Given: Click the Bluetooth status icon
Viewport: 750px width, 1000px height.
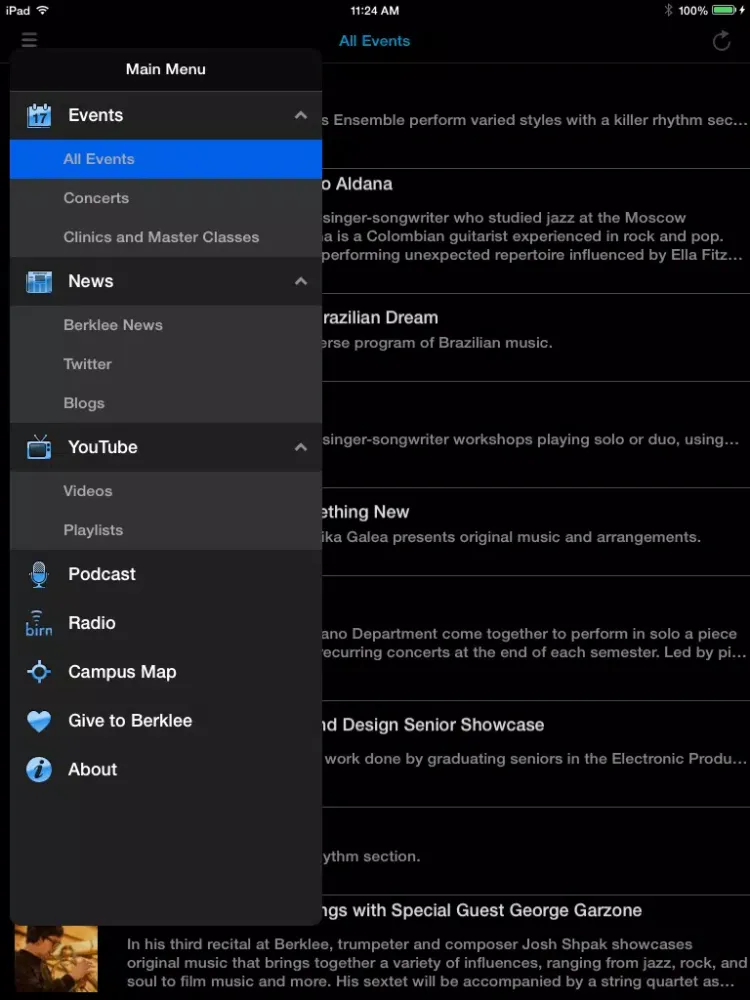Looking at the screenshot, I should pos(668,10).
